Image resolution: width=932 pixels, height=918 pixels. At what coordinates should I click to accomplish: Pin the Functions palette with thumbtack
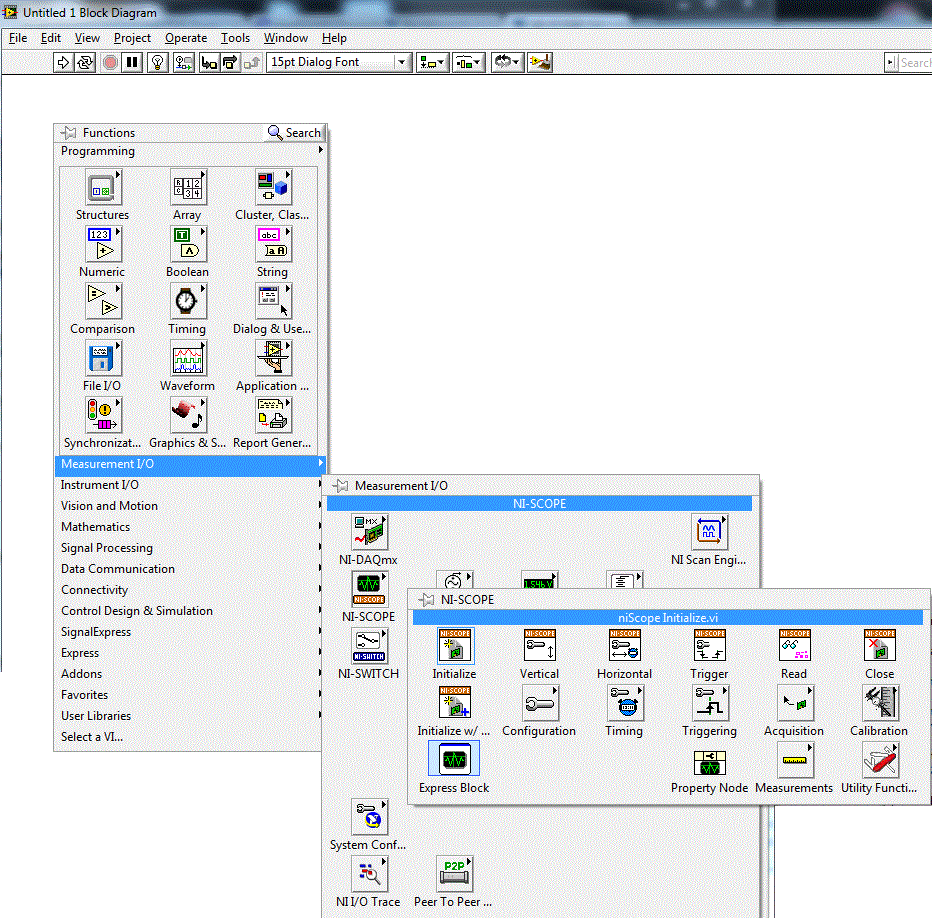click(x=69, y=133)
